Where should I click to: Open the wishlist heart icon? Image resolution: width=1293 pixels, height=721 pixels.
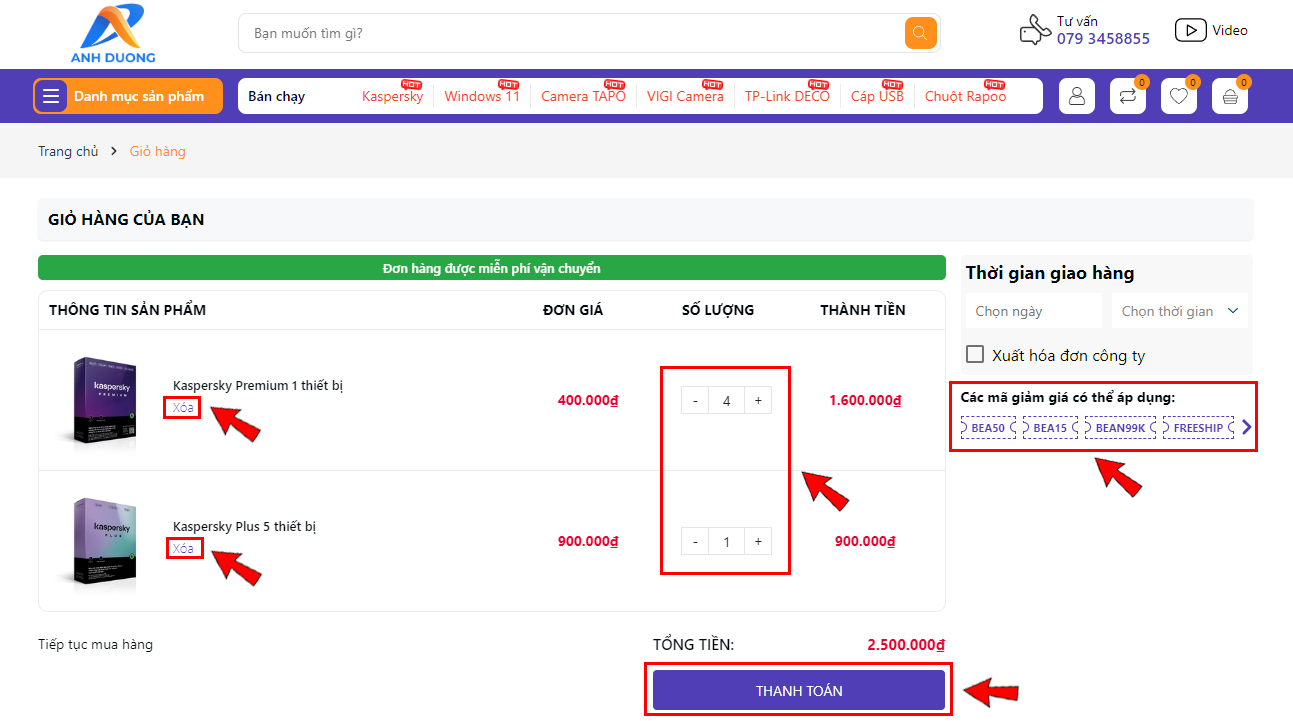[x=1179, y=96]
